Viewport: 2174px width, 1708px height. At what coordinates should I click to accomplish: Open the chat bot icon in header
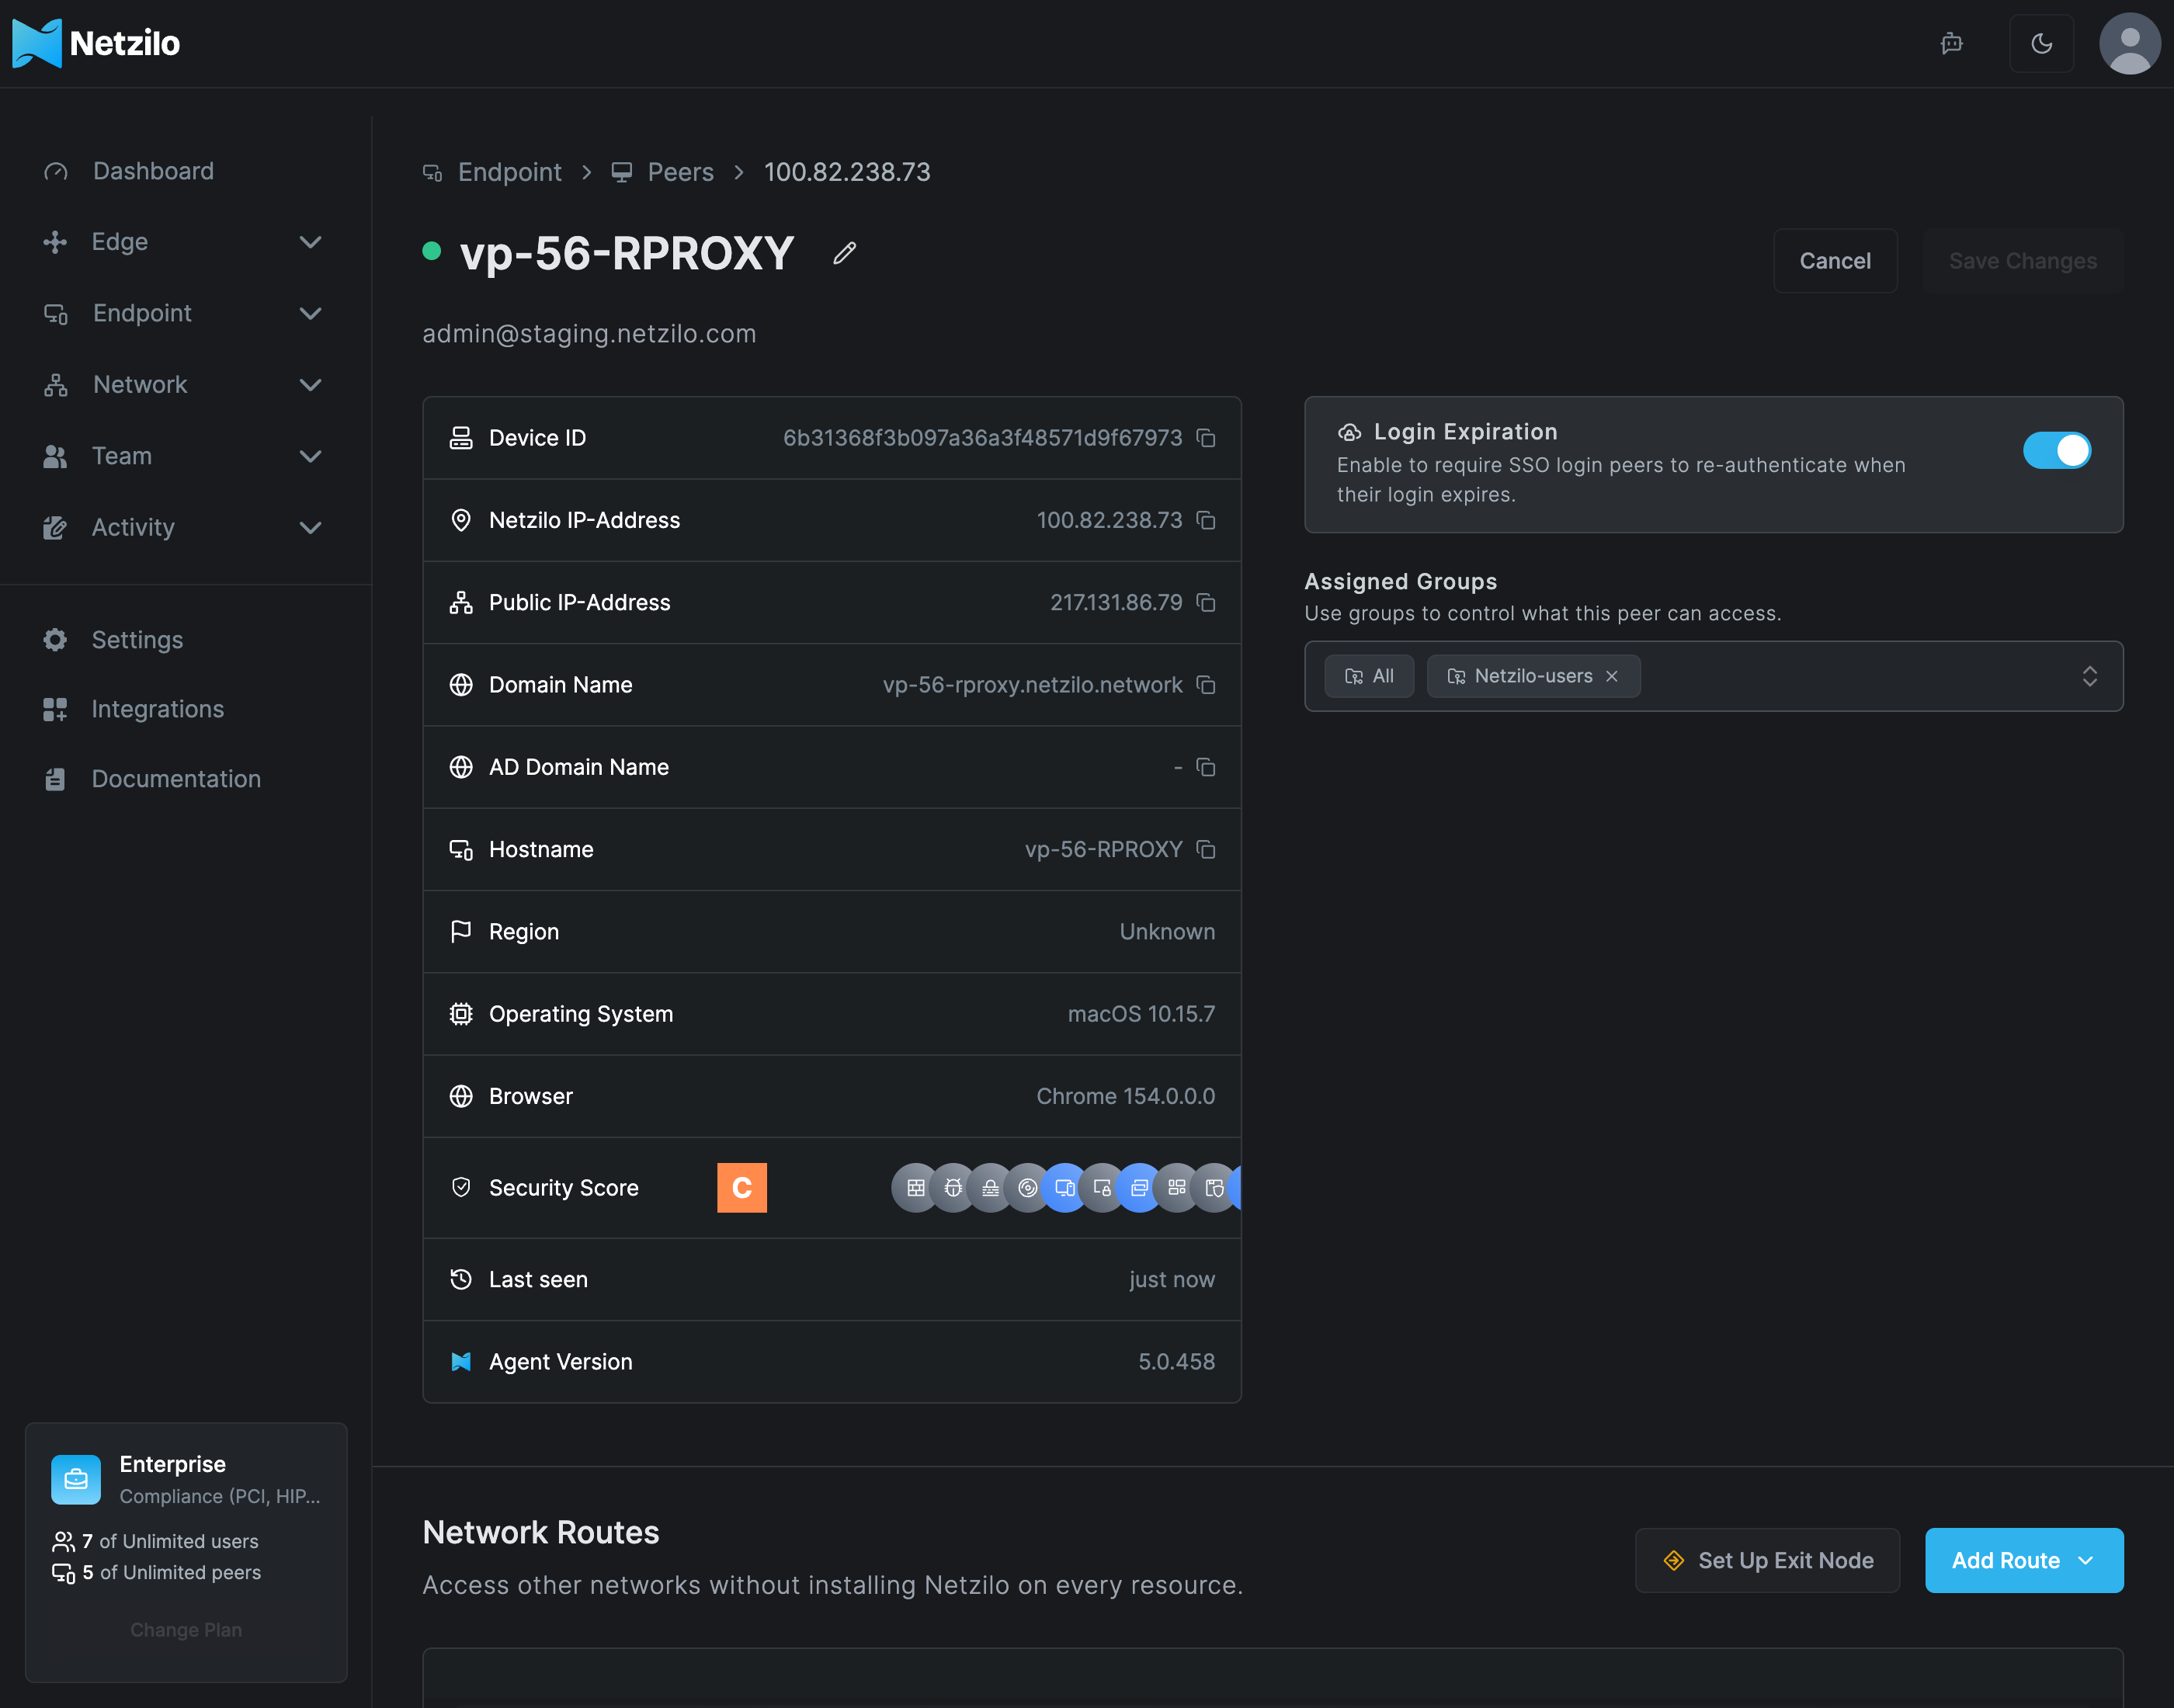[1951, 43]
